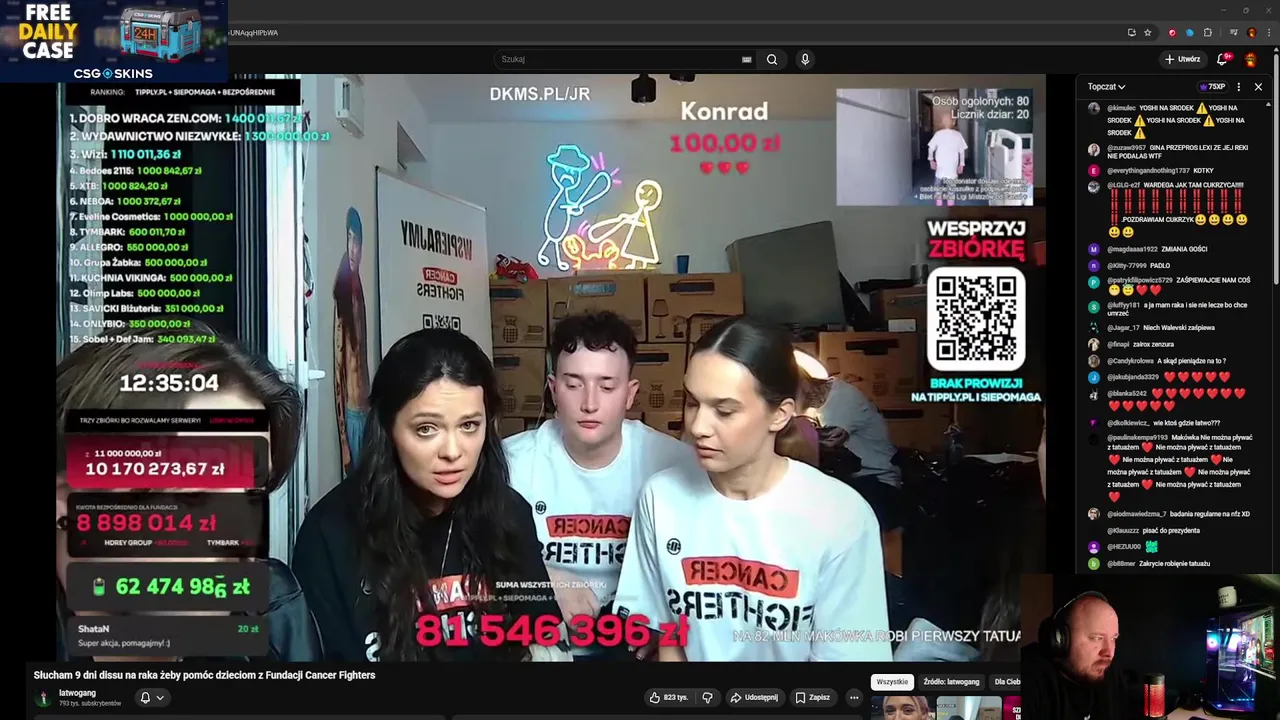The height and width of the screenshot is (720, 1280).
Task: Open YouTube notifications bell with 9+ badge
Action: pyautogui.click(x=1222, y=59)
